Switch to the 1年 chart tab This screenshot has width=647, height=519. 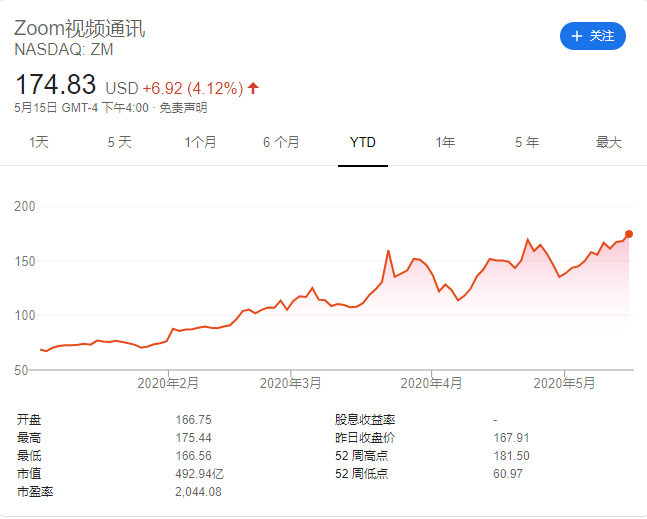[445, 142]
